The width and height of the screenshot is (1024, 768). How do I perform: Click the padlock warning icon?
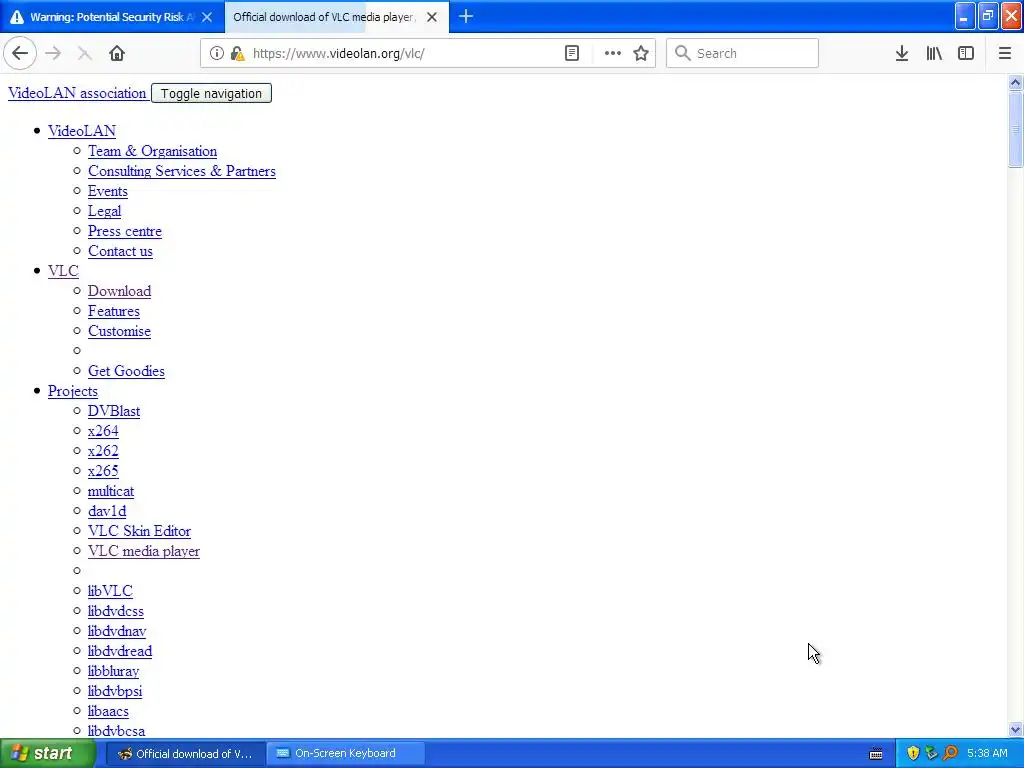click(237, 54)
